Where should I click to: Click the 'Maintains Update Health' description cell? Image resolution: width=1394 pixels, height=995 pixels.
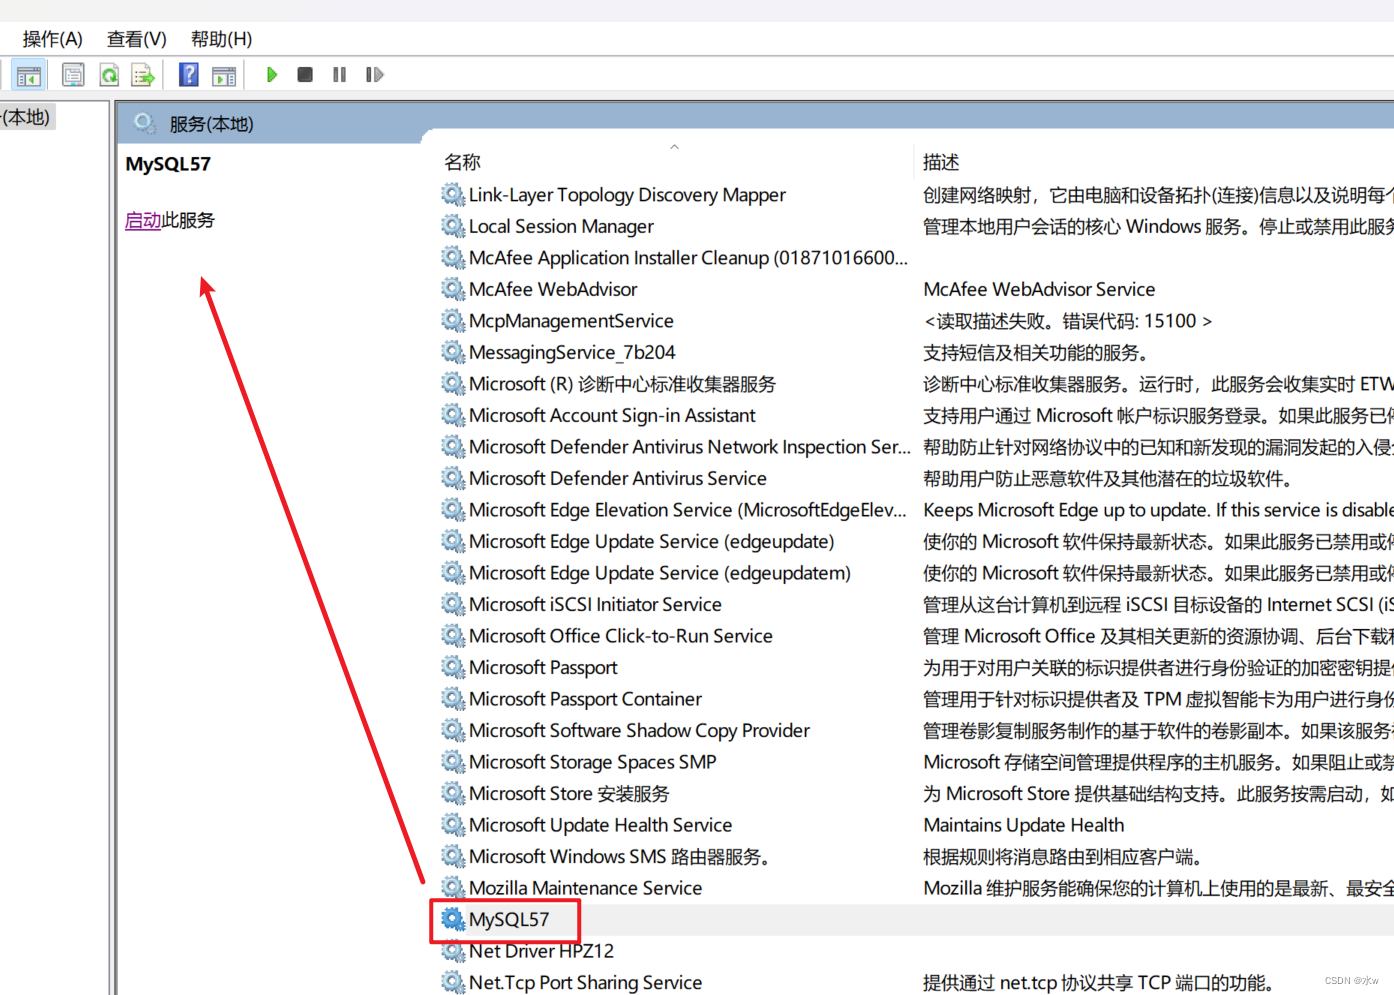coord(1023,825)
